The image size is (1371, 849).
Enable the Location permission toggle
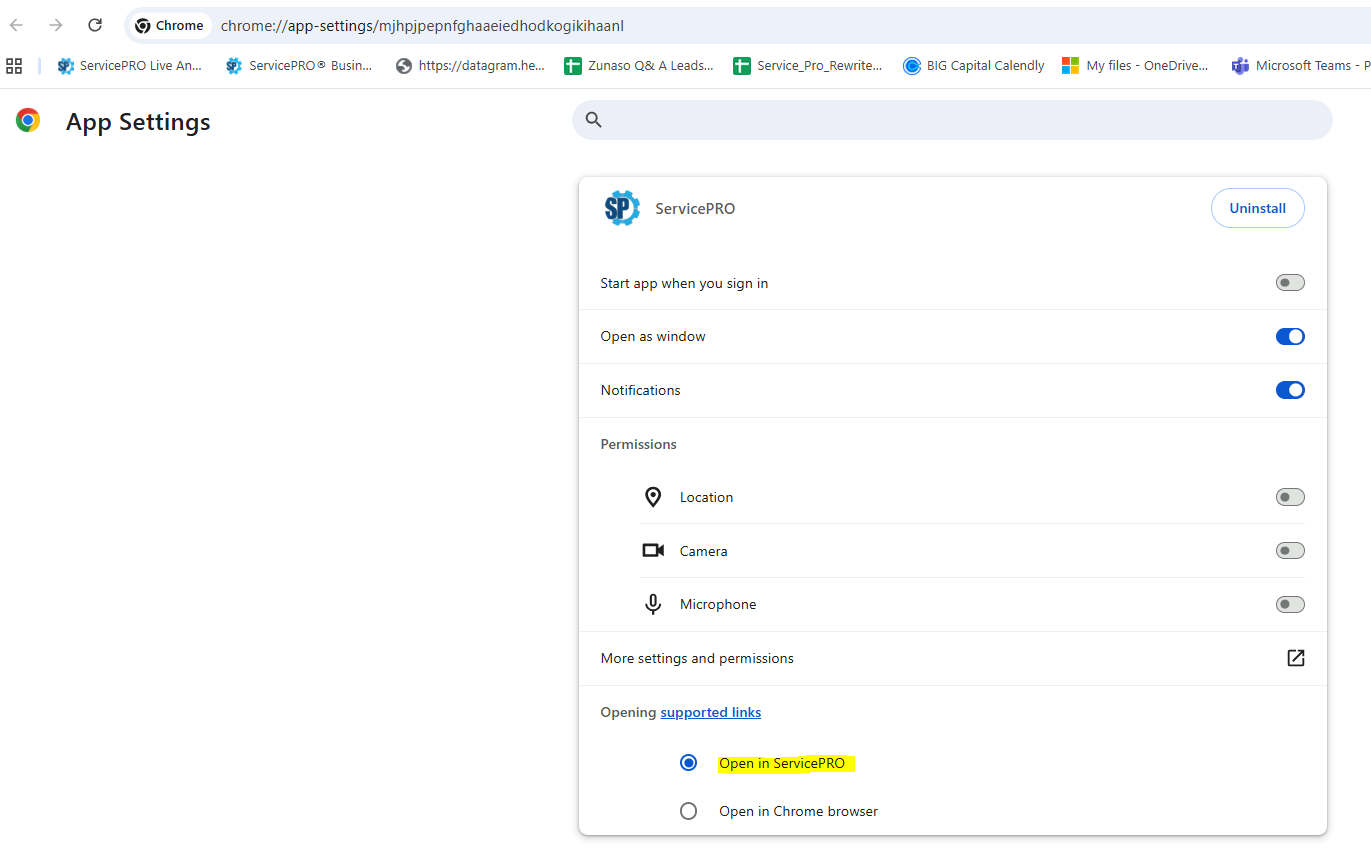(x=1290, y=497)
